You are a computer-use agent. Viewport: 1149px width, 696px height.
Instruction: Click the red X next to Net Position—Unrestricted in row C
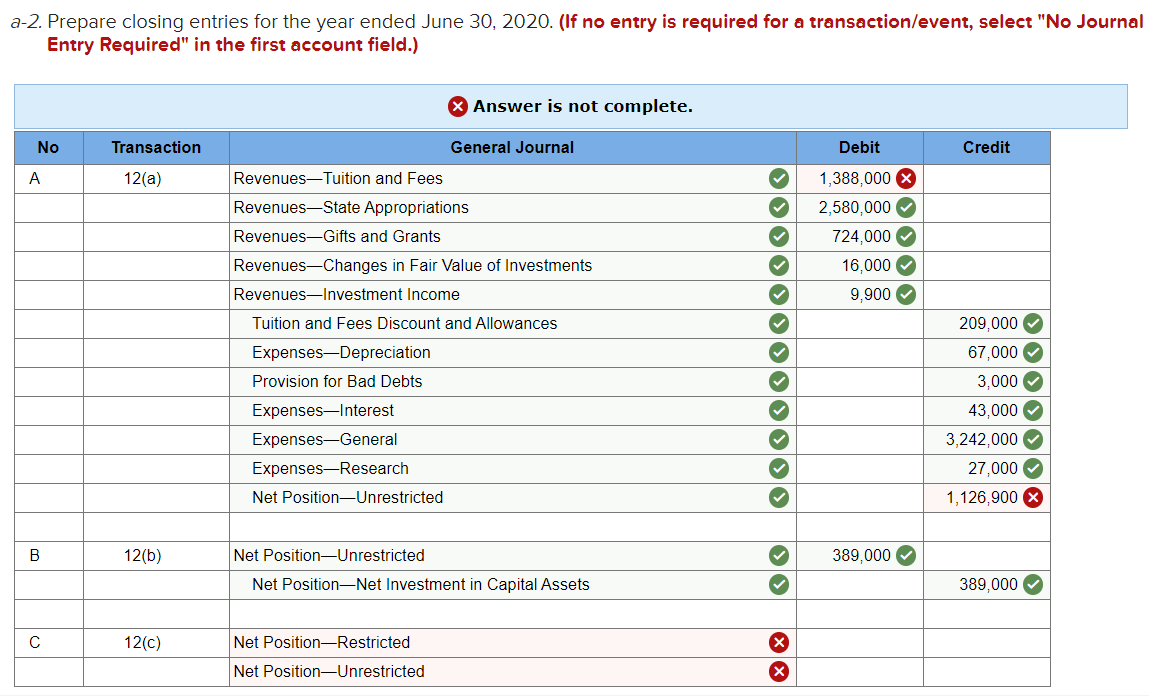click(x=779, y=671)
